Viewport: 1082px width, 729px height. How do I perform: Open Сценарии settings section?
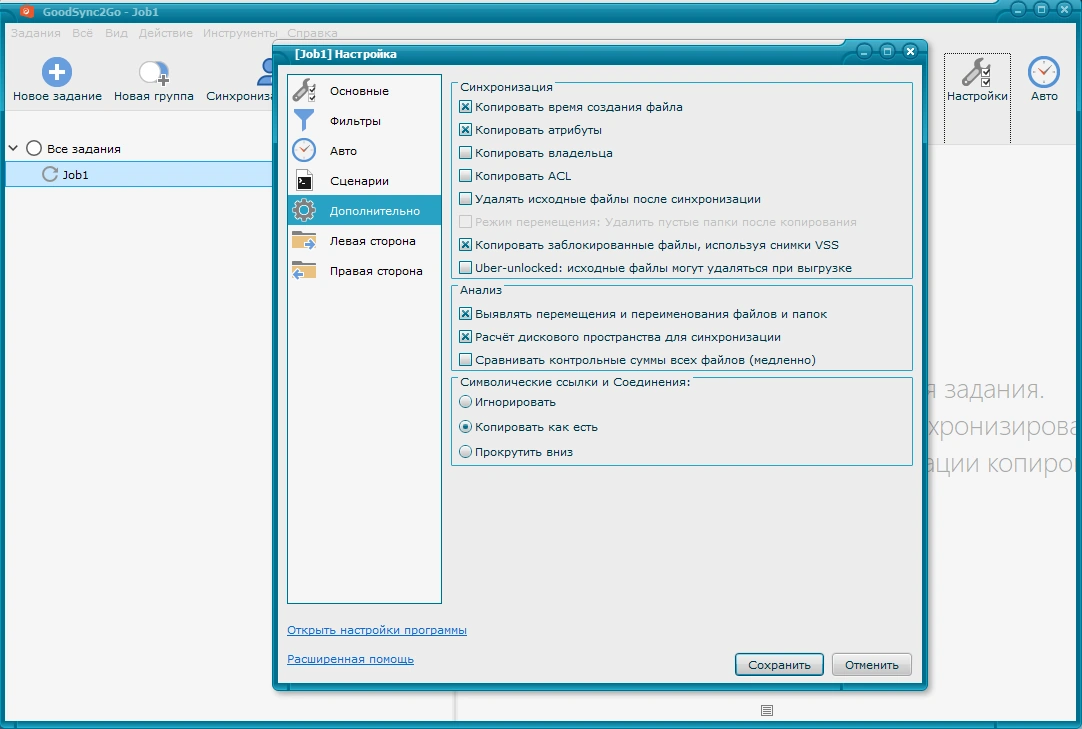click(364, 181)
